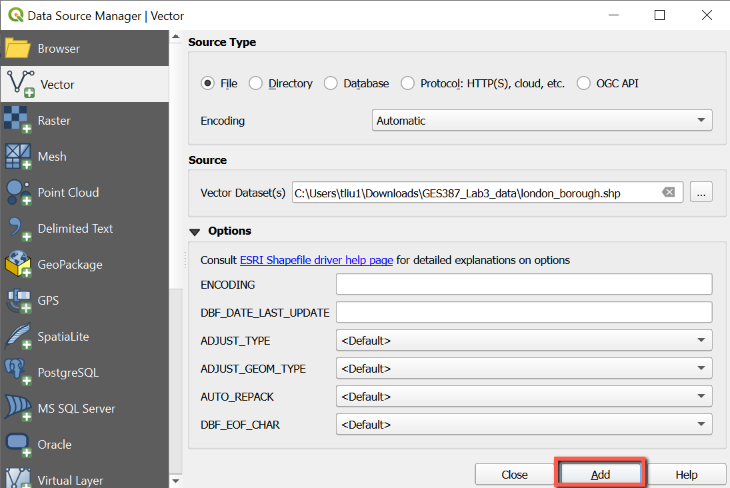Viewport: 730px width, 488px height.
Task: Click the Add button
Action: point(601,474)
